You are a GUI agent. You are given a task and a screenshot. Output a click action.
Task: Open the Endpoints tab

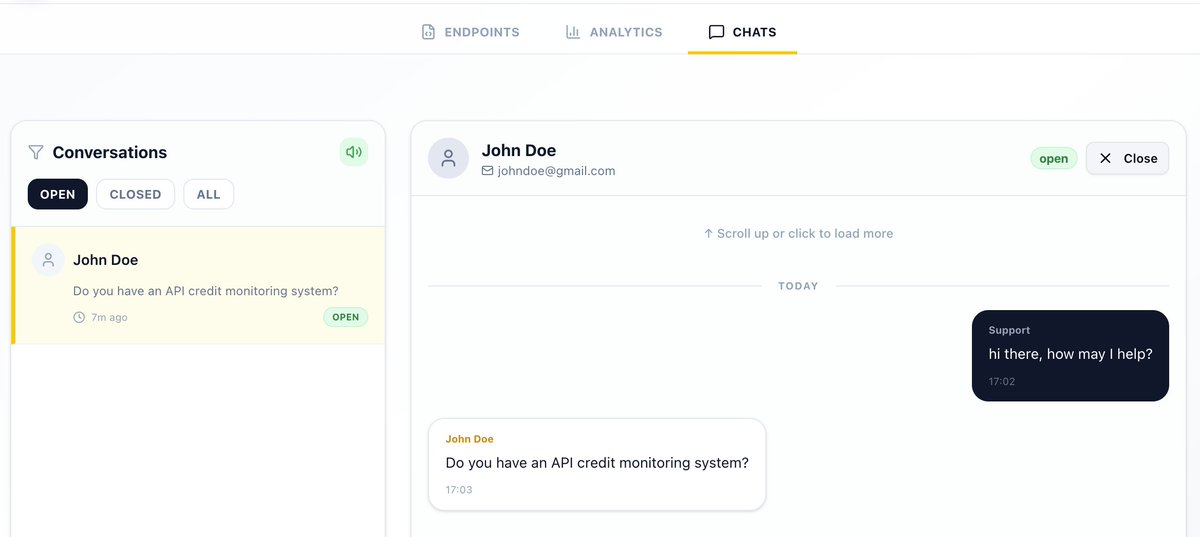(x=470, y=32)
